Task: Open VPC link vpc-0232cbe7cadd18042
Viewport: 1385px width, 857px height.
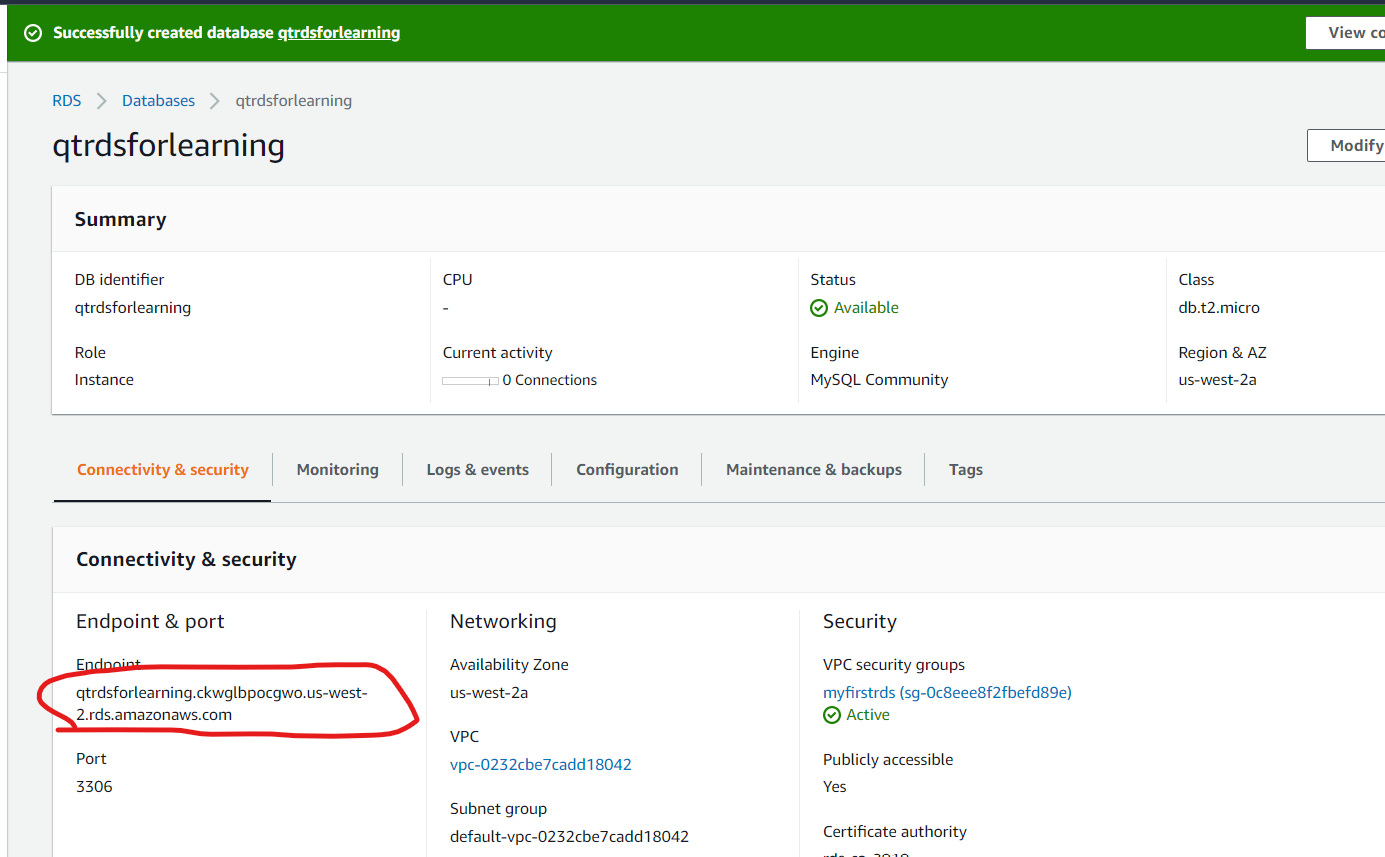Action: [x=541, y=765]
